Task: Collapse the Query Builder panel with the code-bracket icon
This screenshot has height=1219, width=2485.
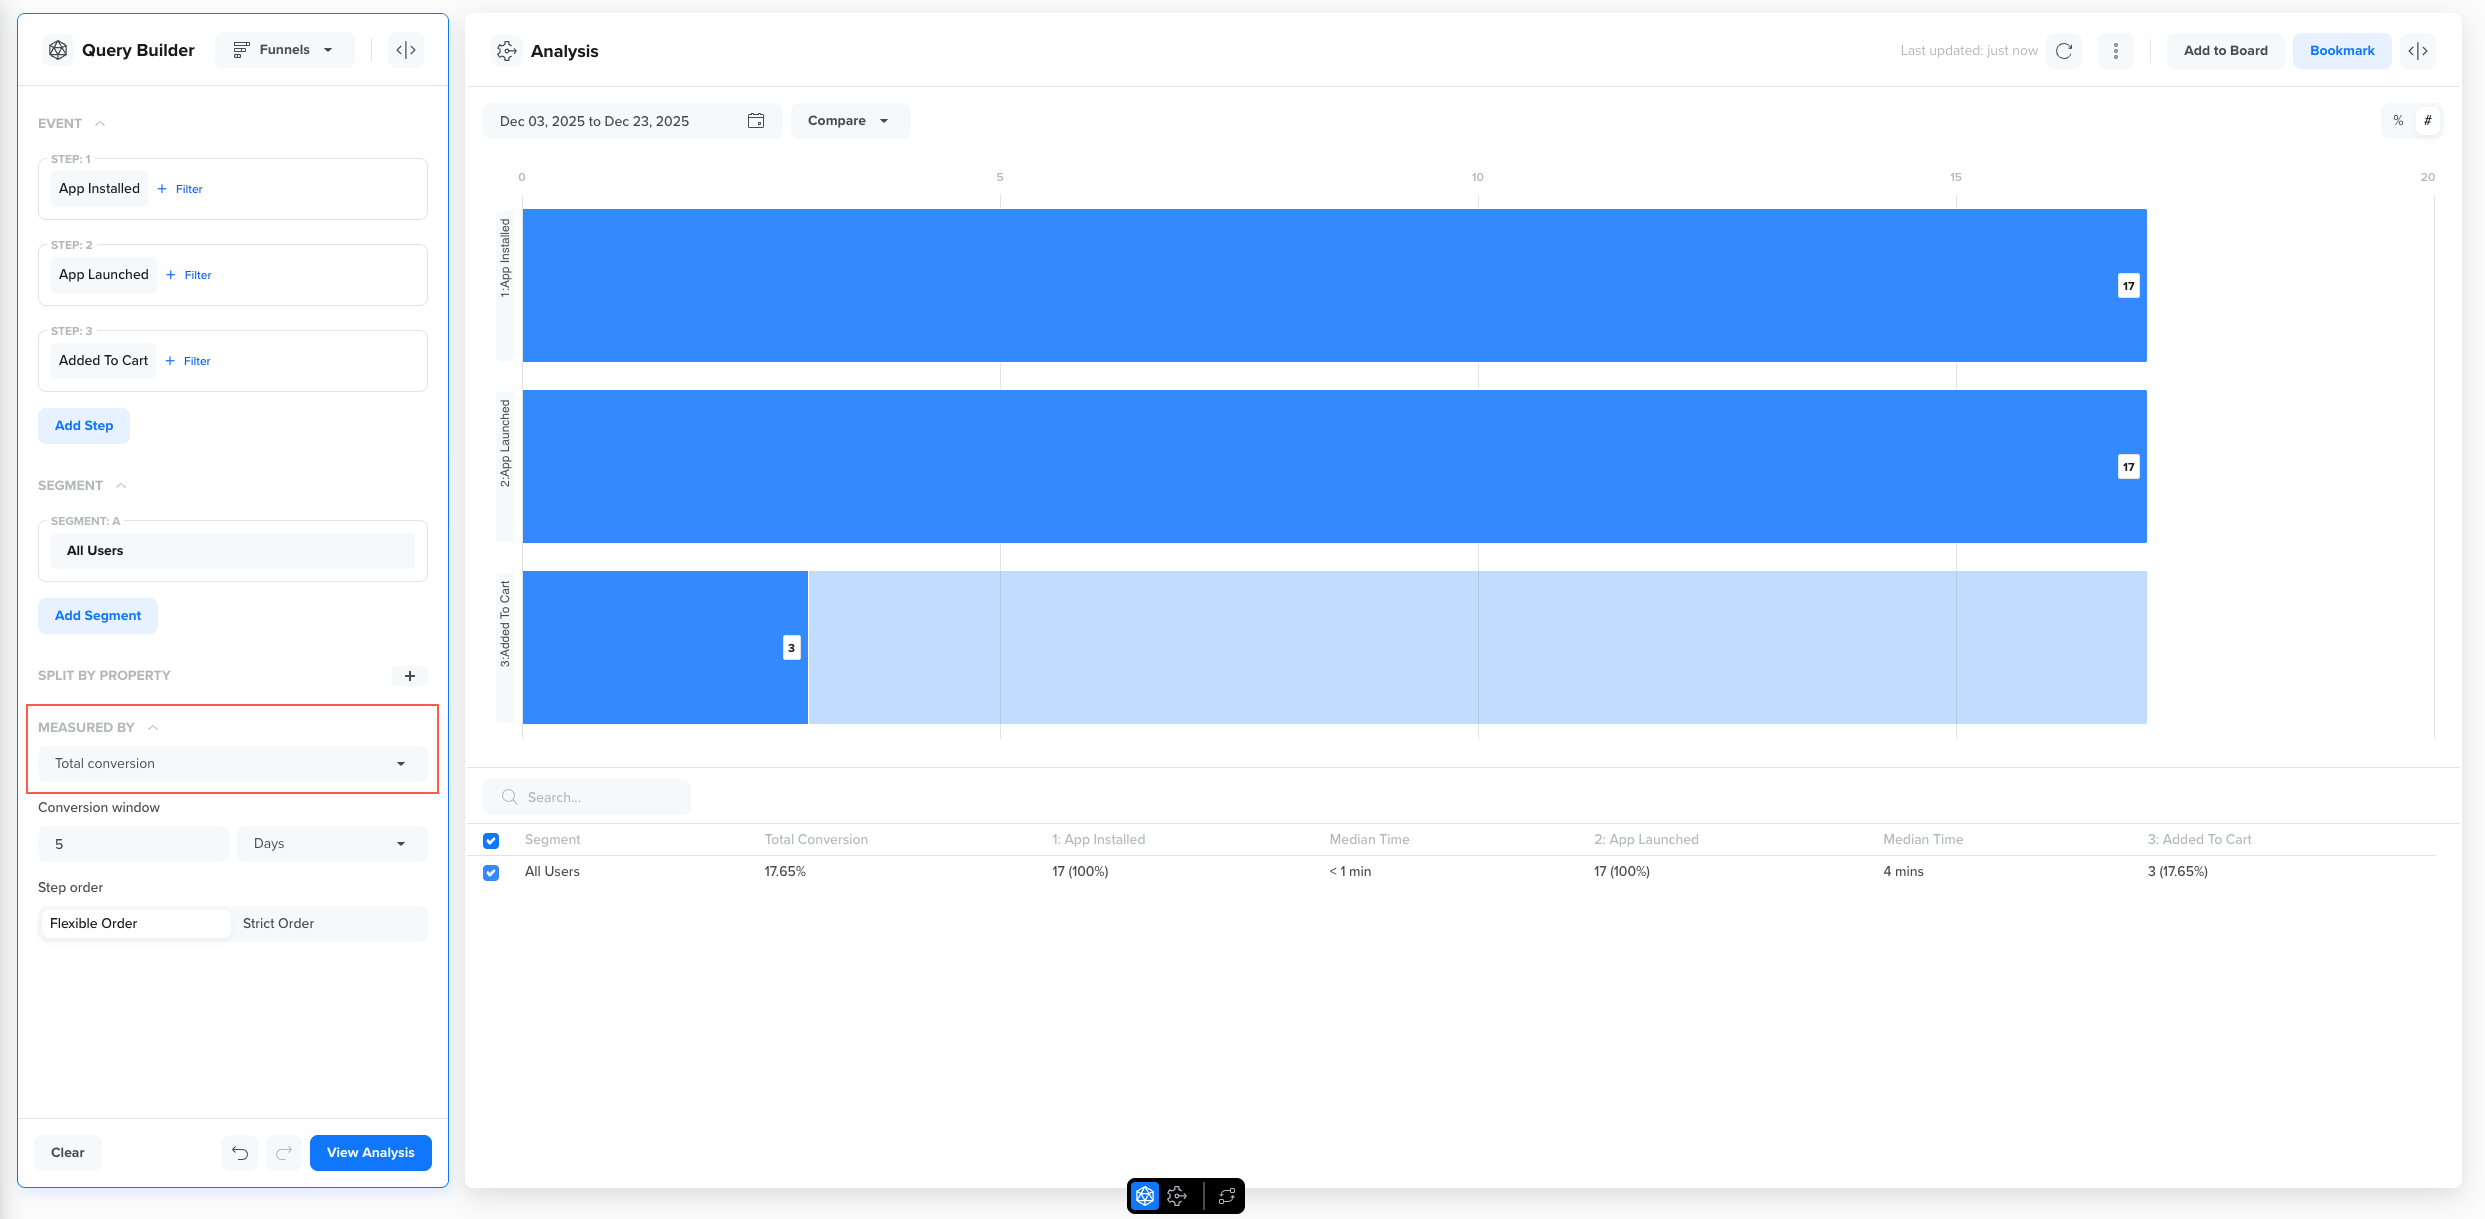Action: (x=406, y=50)
